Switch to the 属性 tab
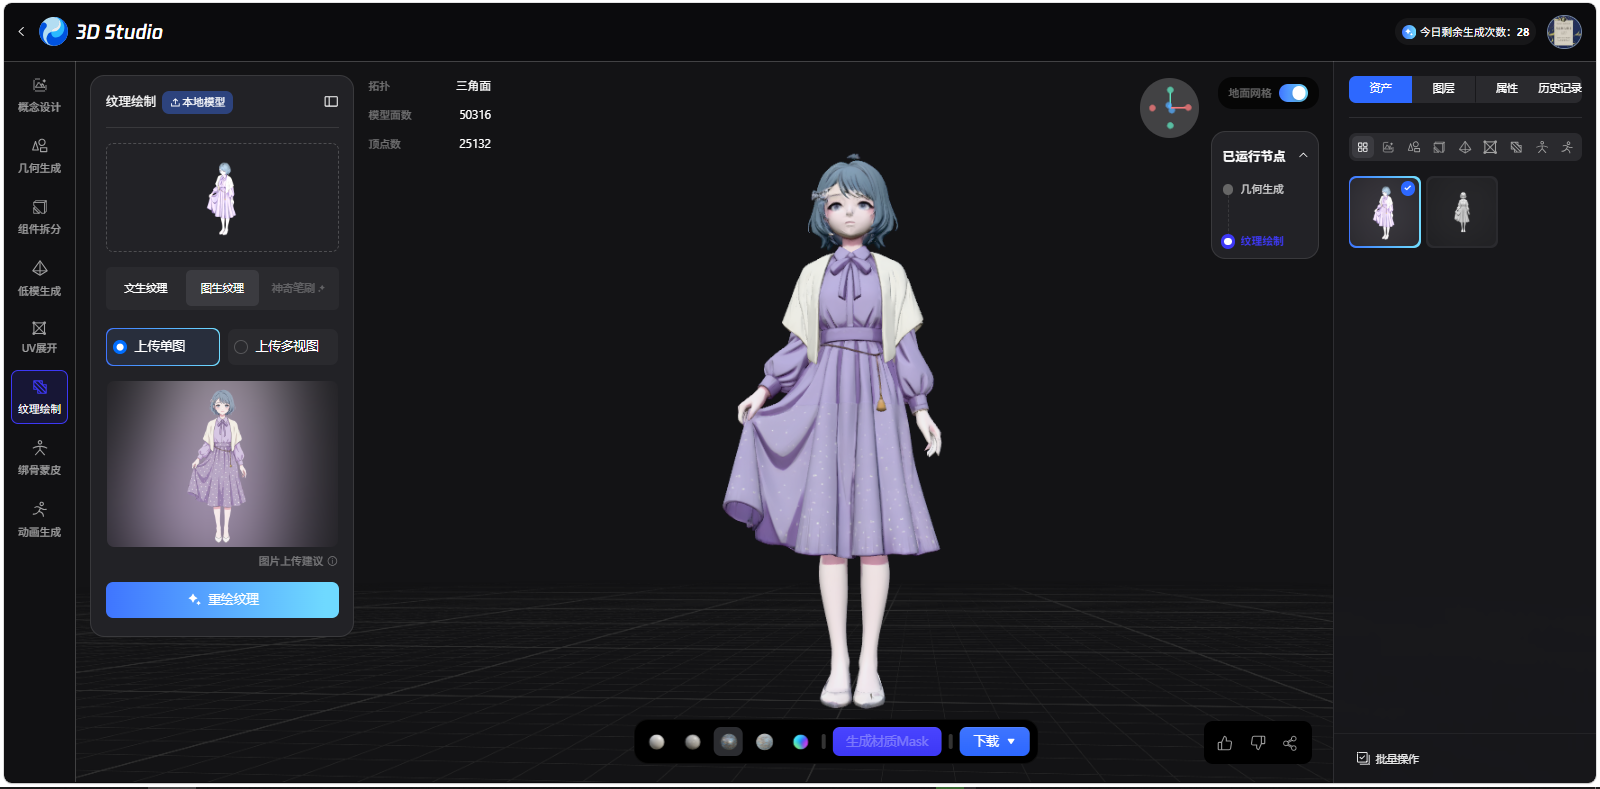1600x789 pixels. coord(1506,89)
